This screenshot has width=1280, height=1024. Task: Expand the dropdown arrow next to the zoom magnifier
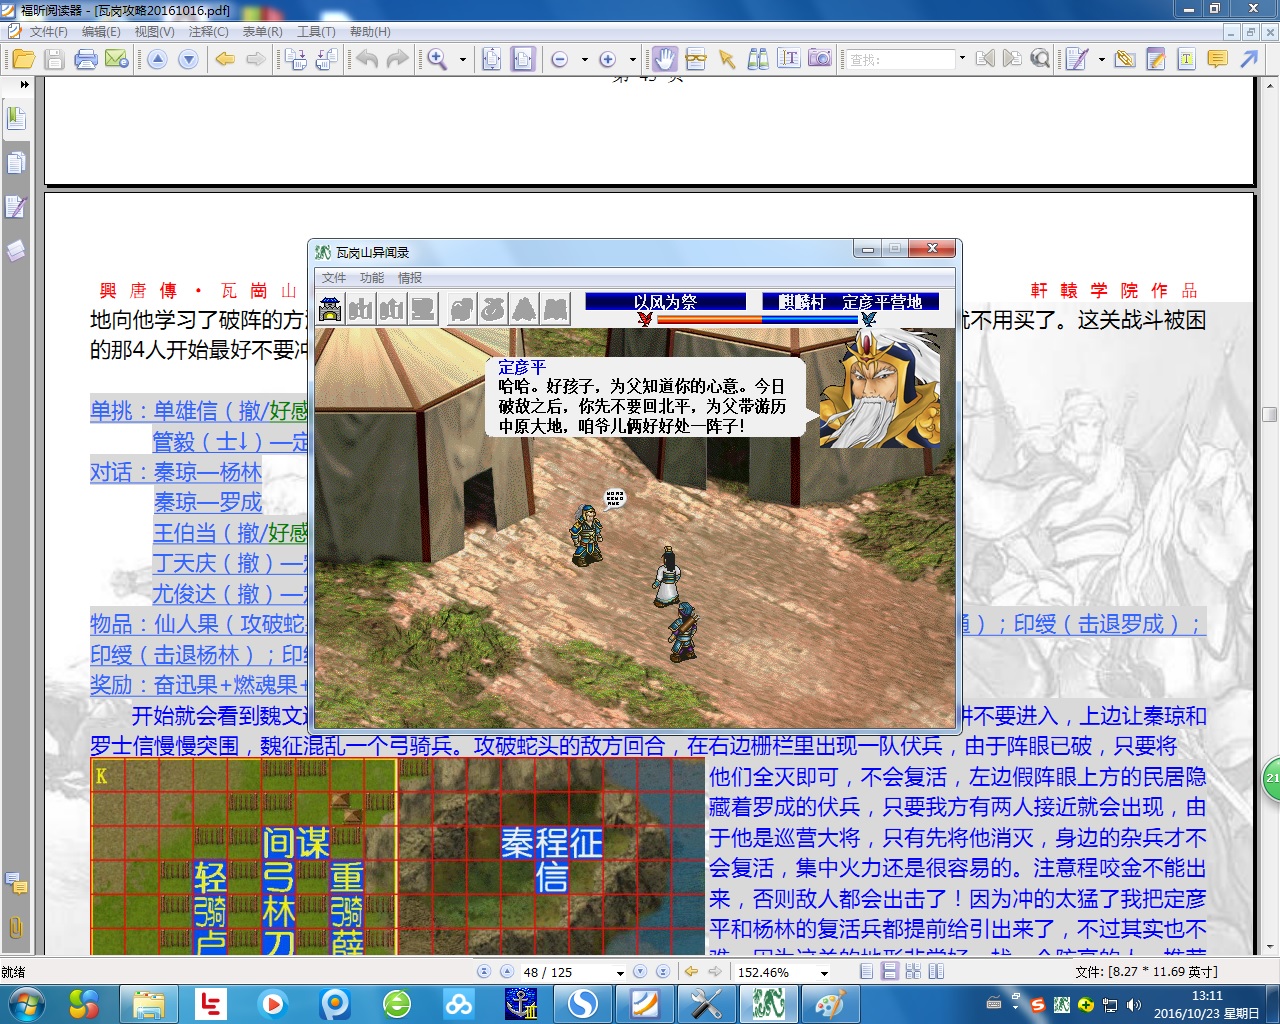462,60
